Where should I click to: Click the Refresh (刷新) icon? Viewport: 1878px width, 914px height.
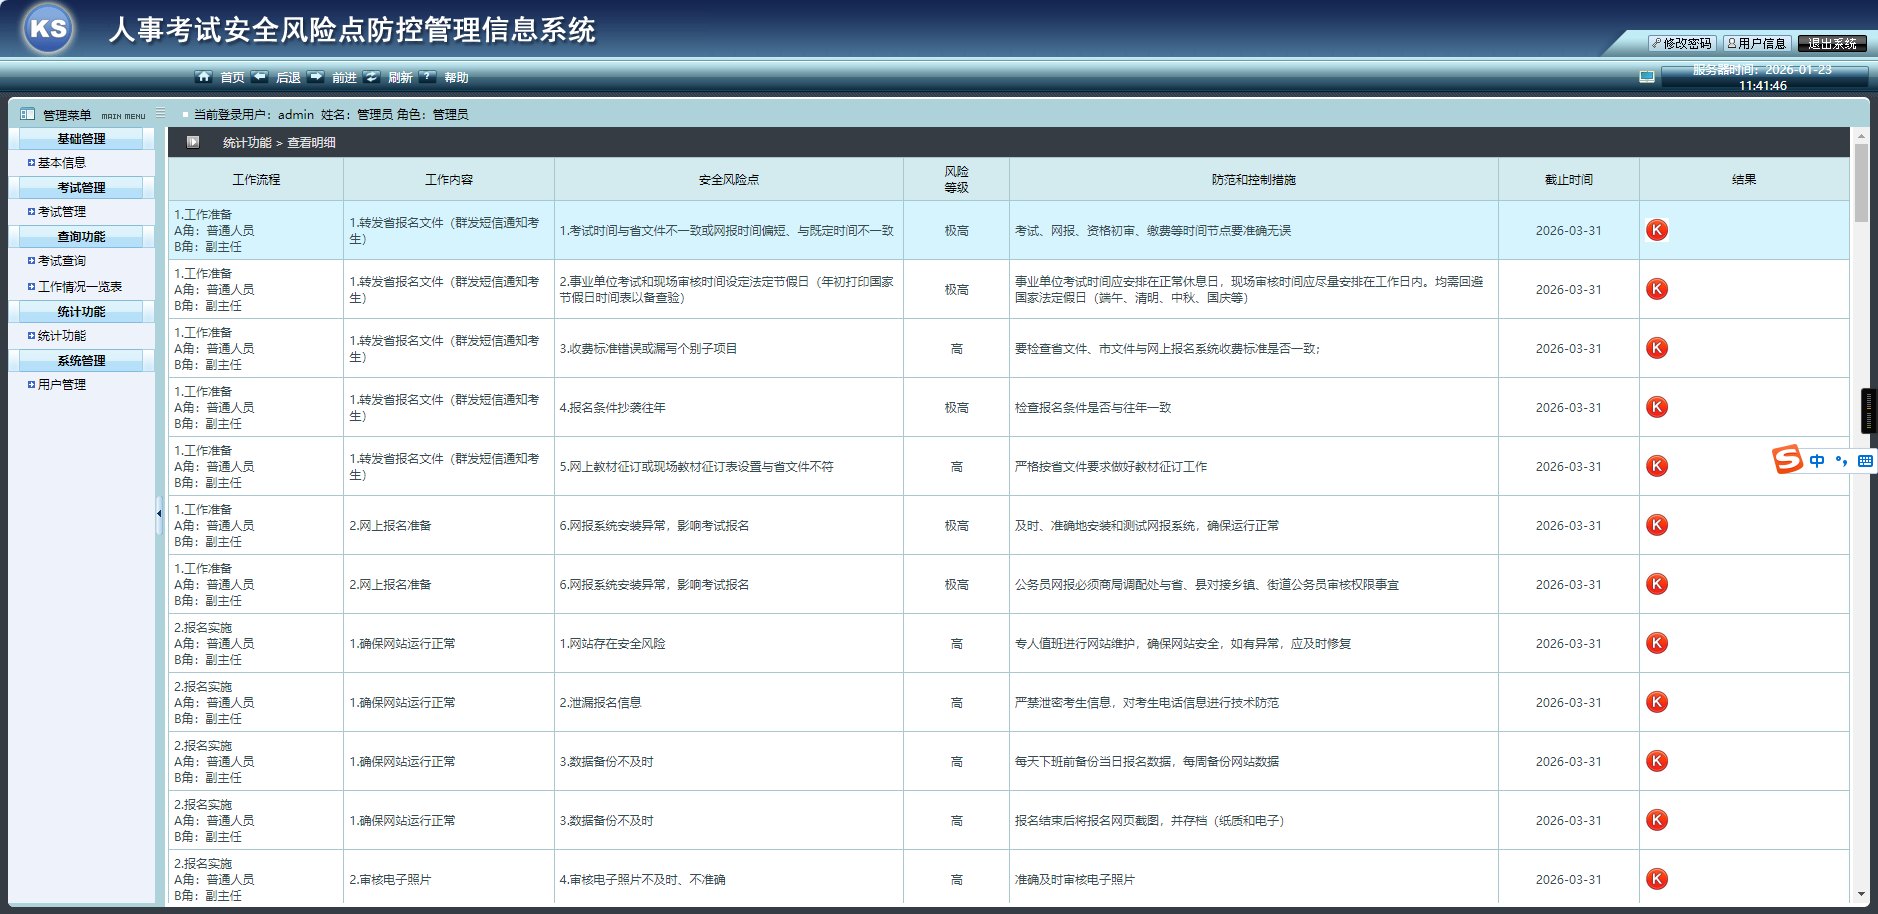coord(372,76)
